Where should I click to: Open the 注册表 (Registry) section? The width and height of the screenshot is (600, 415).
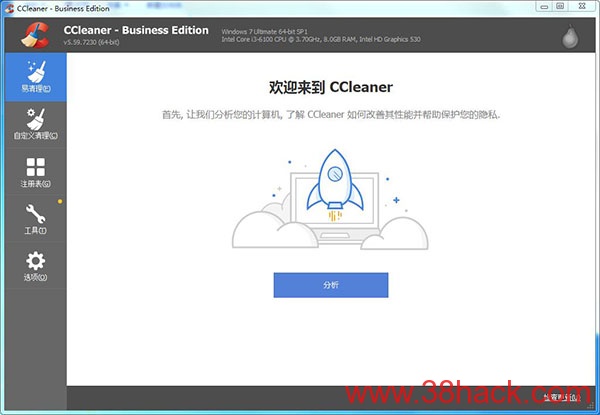(x=36, y=172)
